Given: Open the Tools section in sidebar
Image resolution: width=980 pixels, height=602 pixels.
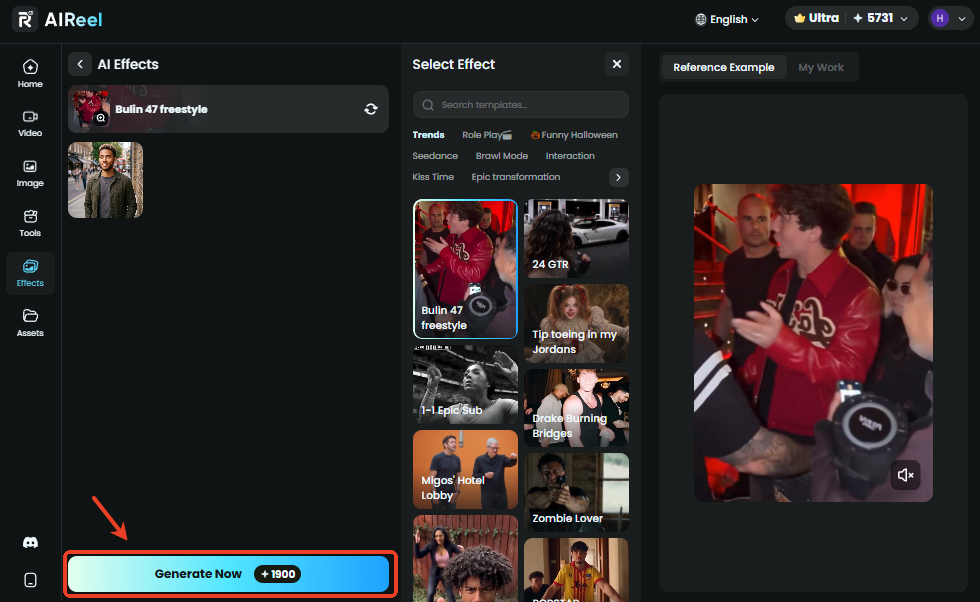Looking at the screenshot, I should coord(30,224).
